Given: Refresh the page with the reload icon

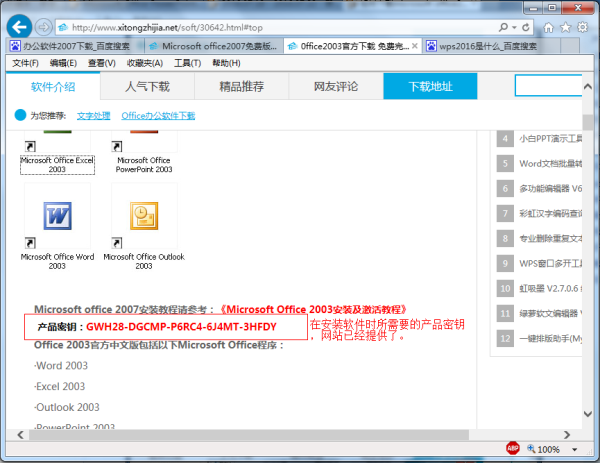Looking at the screenshot, I should (x=526, y=27).
